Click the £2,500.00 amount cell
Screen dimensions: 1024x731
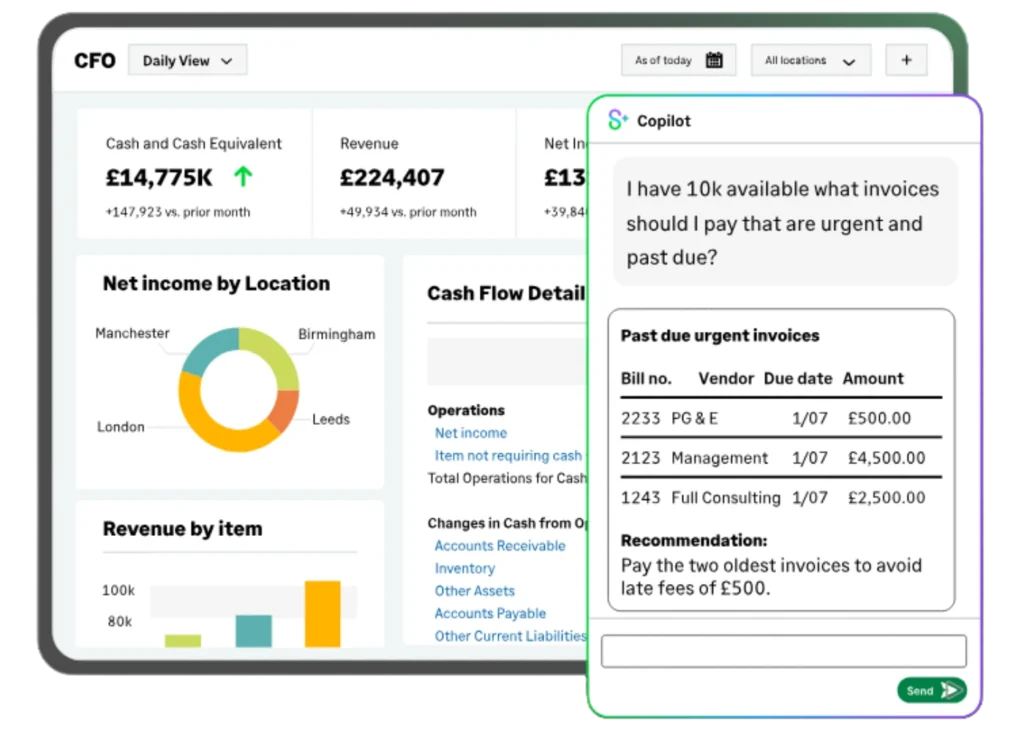point(886,498)
